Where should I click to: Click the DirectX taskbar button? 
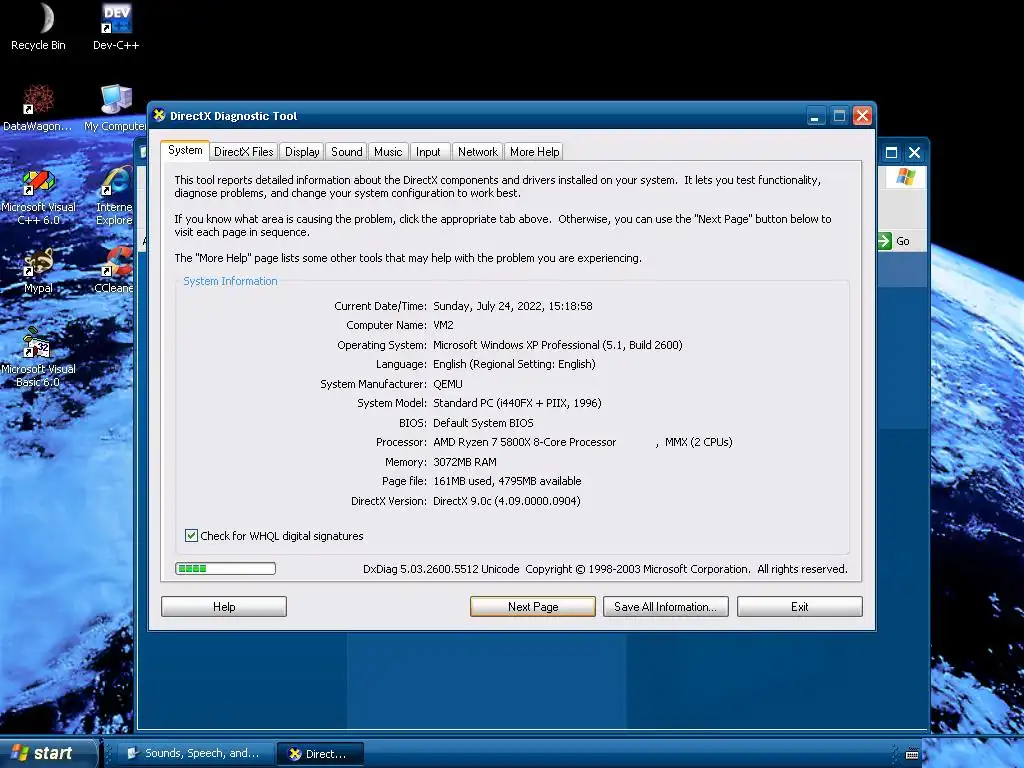[320, 754]
